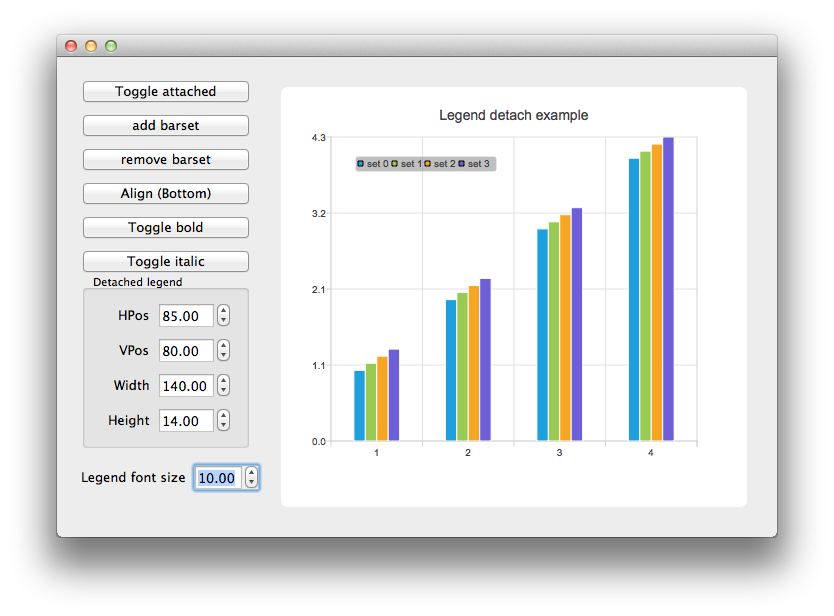
Task: Increase Width value with up arrow
Action: coord(224,380)
